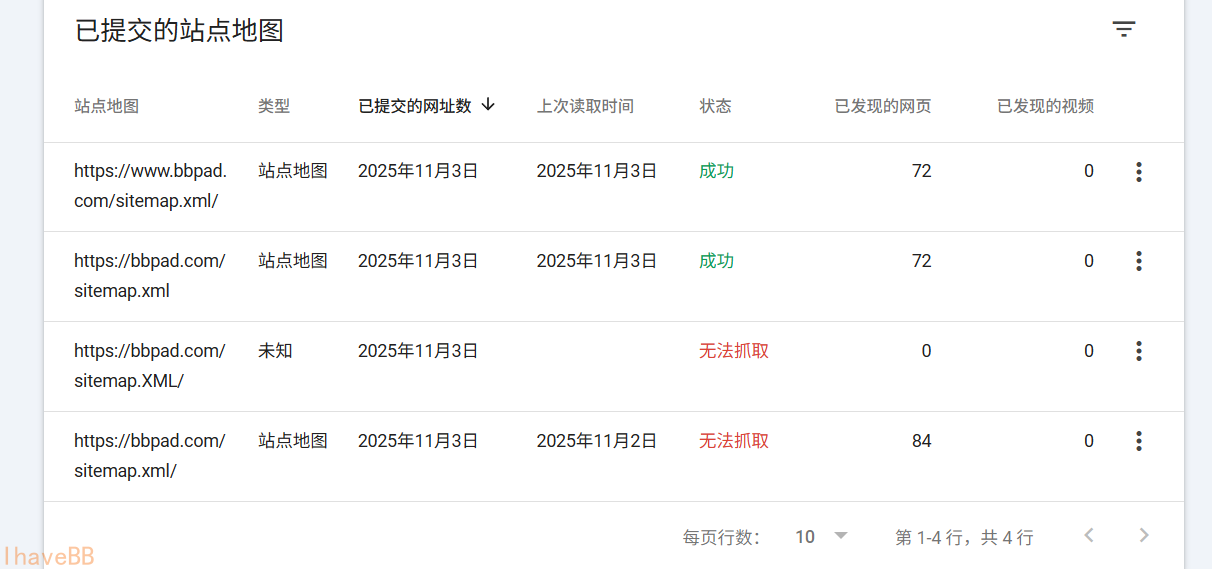Viewport: 1212px width, 569px height.
Task: Click the 已发现的网页 column header
Action: (x=883, y=106)
